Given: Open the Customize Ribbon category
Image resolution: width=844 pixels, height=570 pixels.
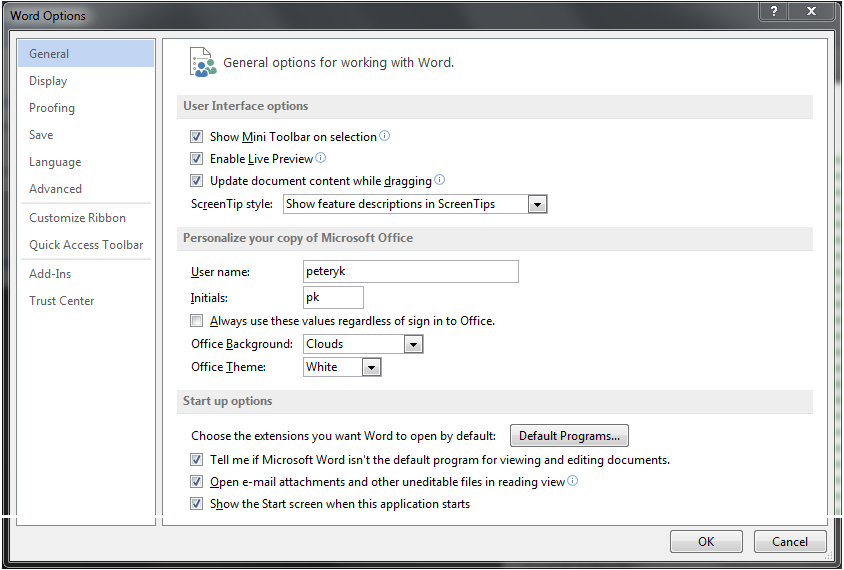Looking at the screenshot, I should 86,218.
